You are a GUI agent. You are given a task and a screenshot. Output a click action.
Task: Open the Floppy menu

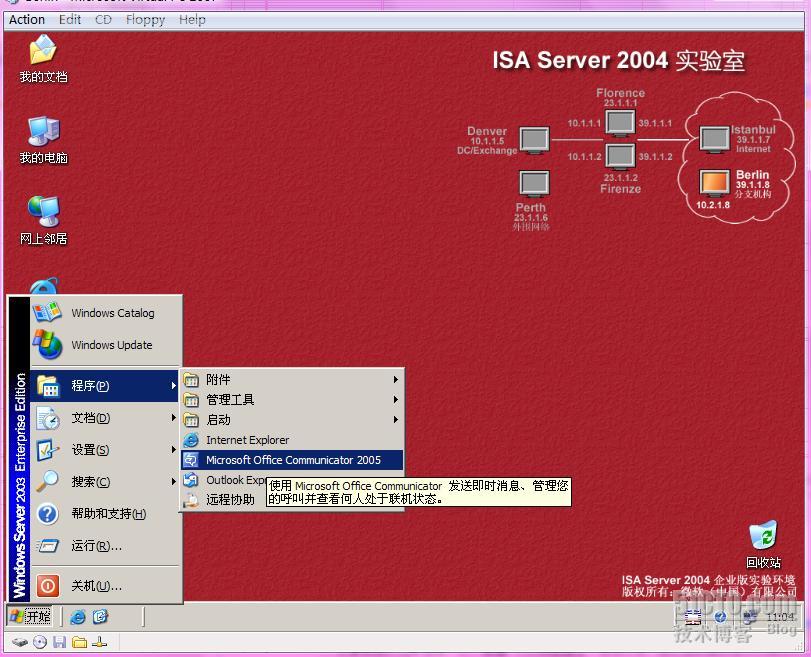pos(145,20)
